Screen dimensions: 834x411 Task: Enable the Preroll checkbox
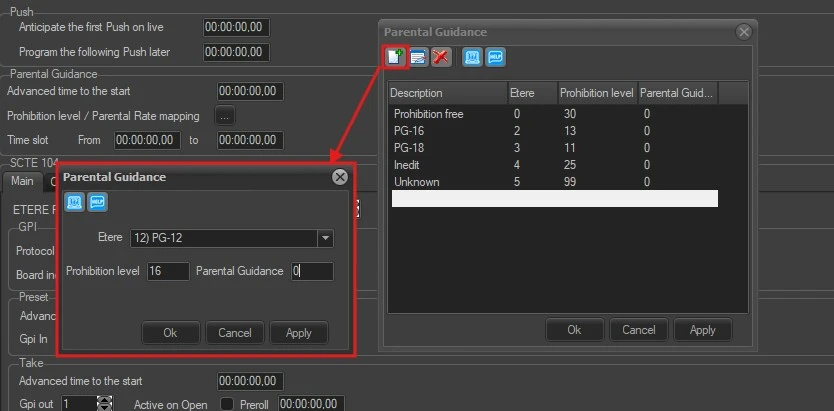point(227,404)
